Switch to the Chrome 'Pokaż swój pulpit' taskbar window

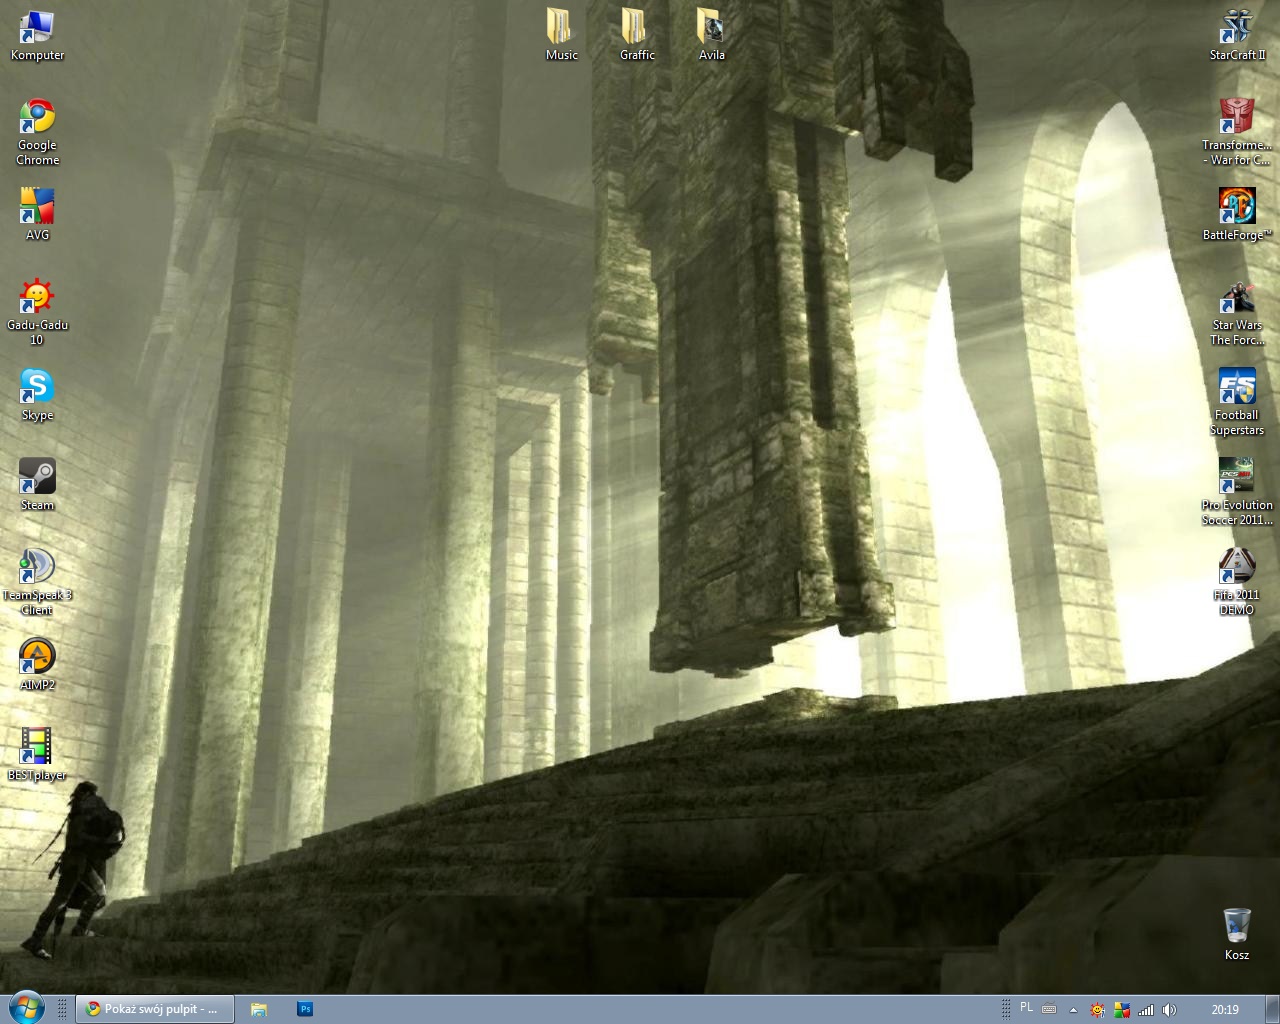pyautogui.click(x=155, y=1009)
